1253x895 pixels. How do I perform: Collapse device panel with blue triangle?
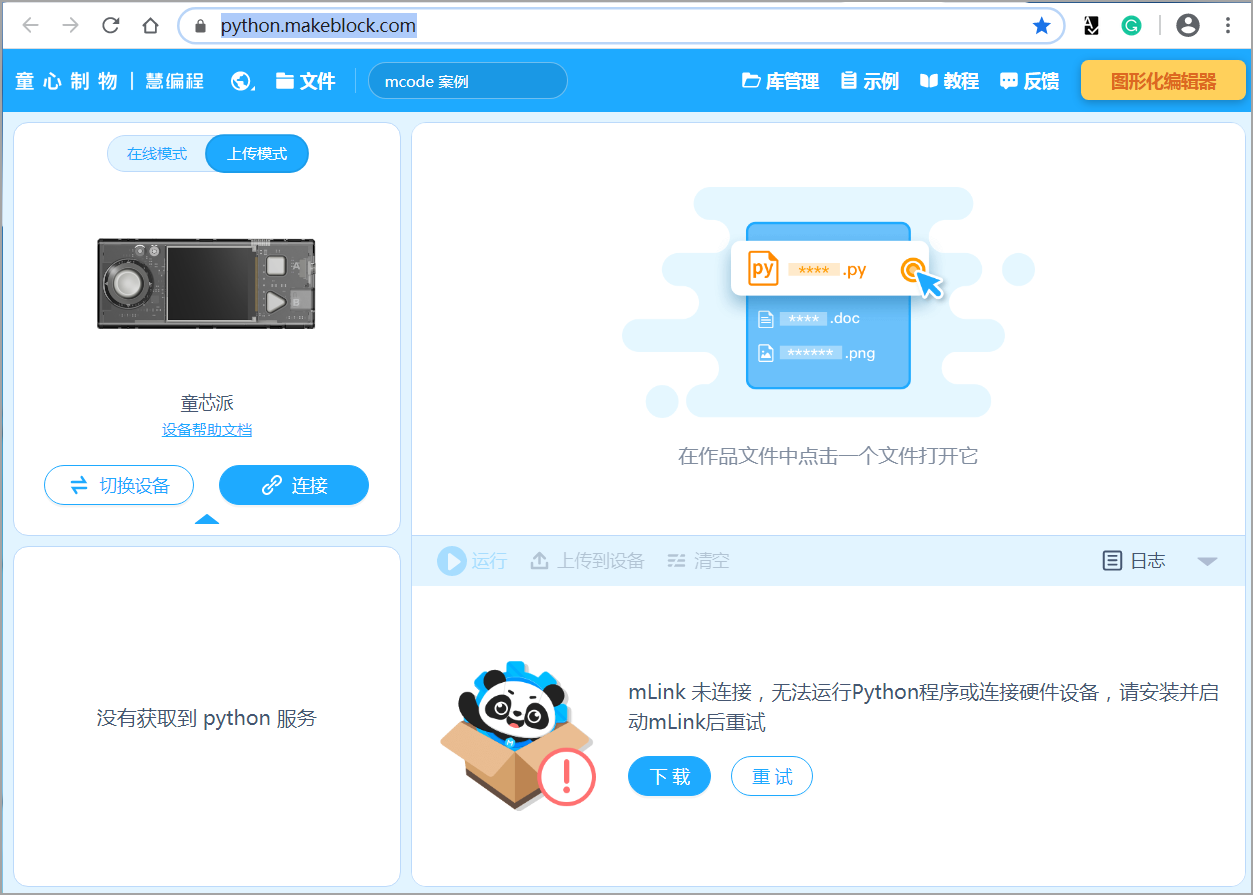point(207,519)
